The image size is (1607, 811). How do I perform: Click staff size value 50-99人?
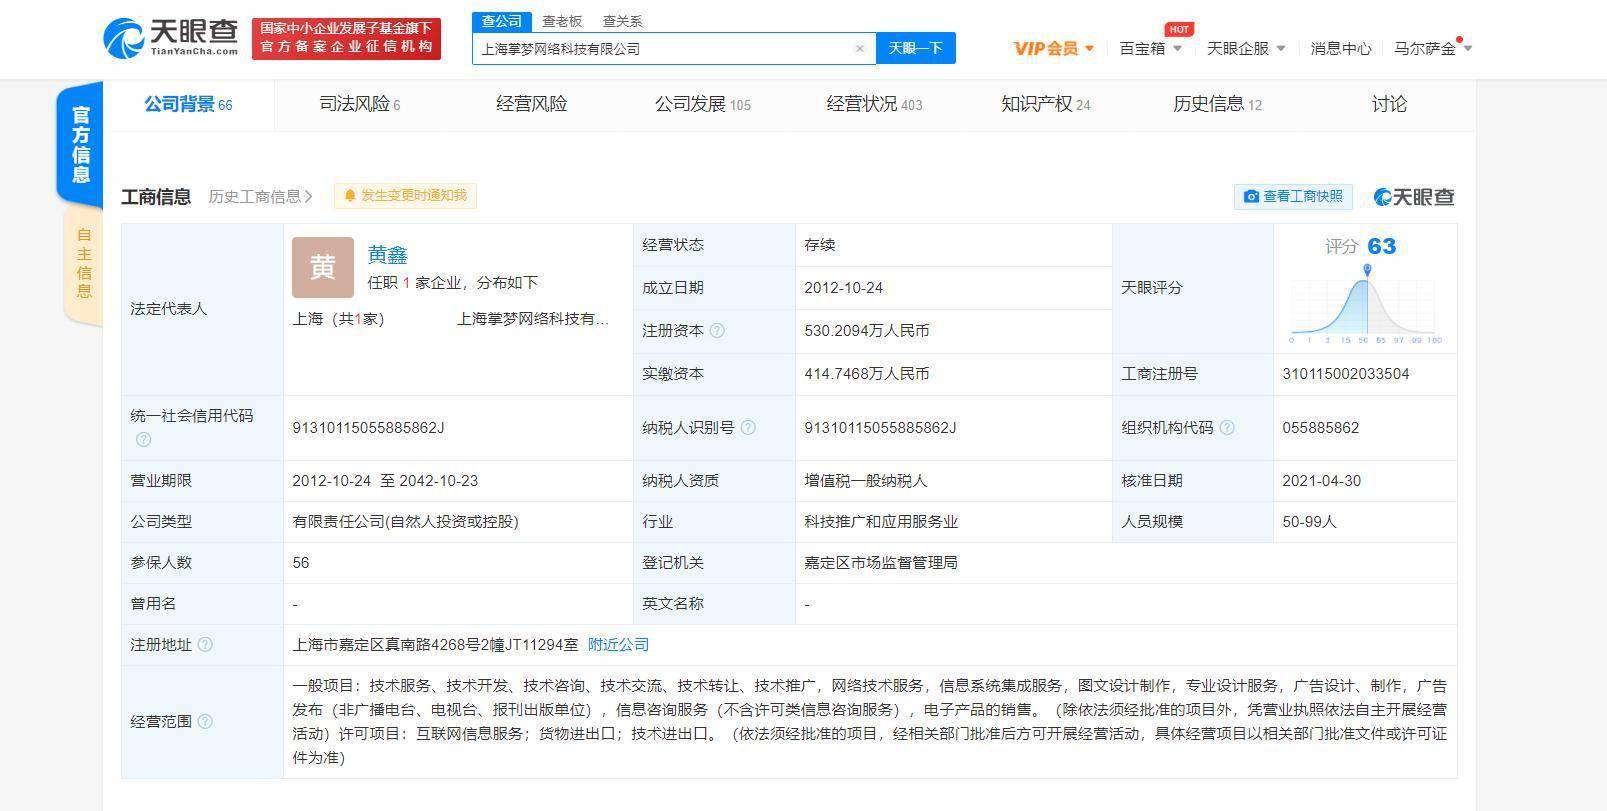pyautogui.click(x=1309, y=522)
